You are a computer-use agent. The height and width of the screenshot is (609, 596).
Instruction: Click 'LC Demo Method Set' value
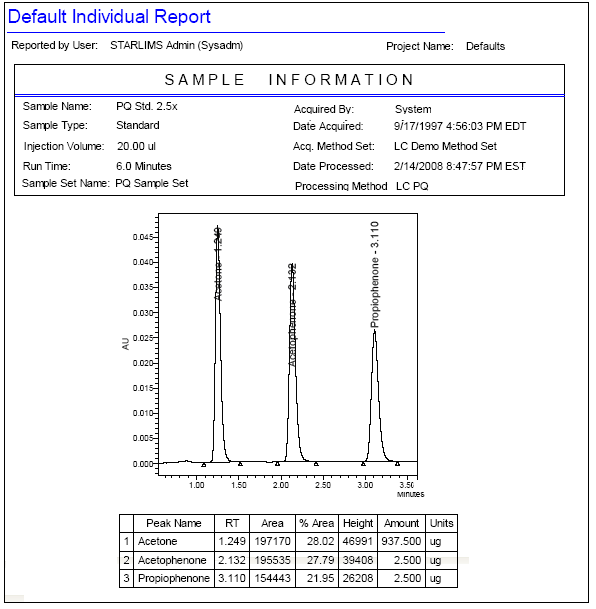445,146
